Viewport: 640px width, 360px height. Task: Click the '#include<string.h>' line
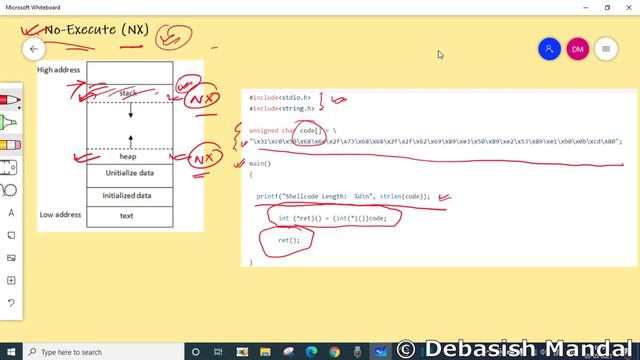click(282, 109)
